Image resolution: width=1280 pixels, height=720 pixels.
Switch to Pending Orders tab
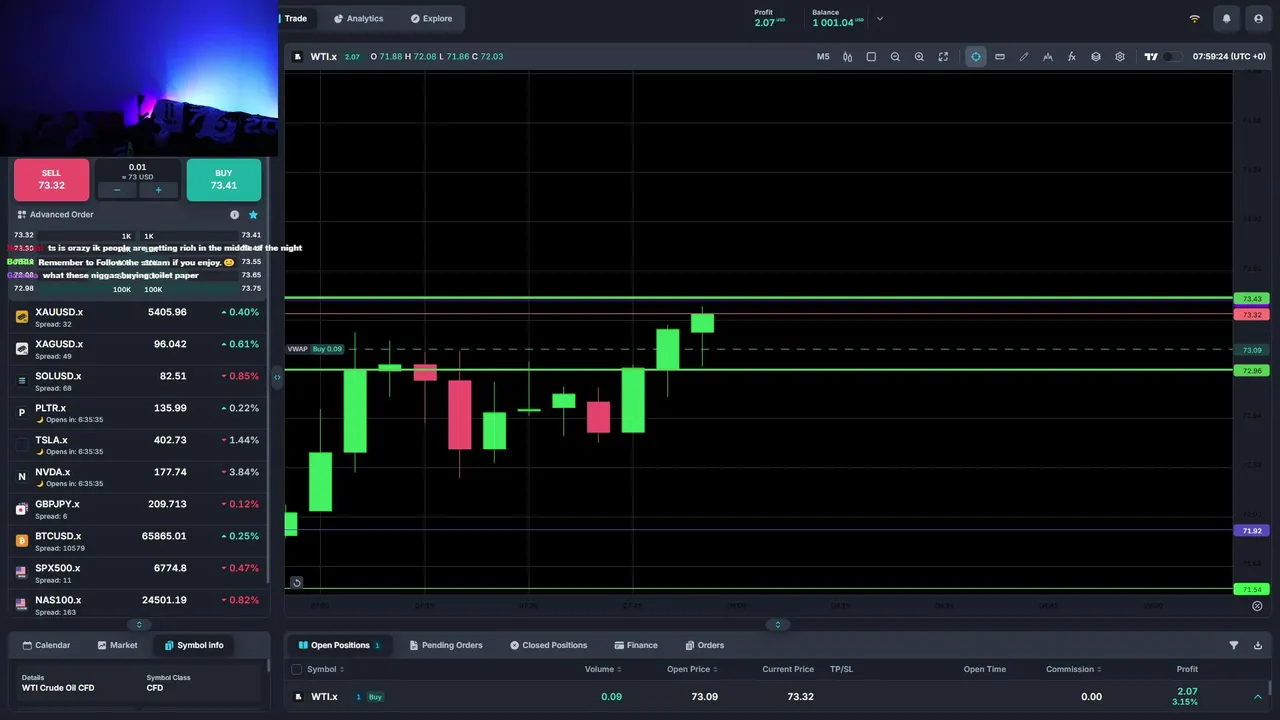445,645
